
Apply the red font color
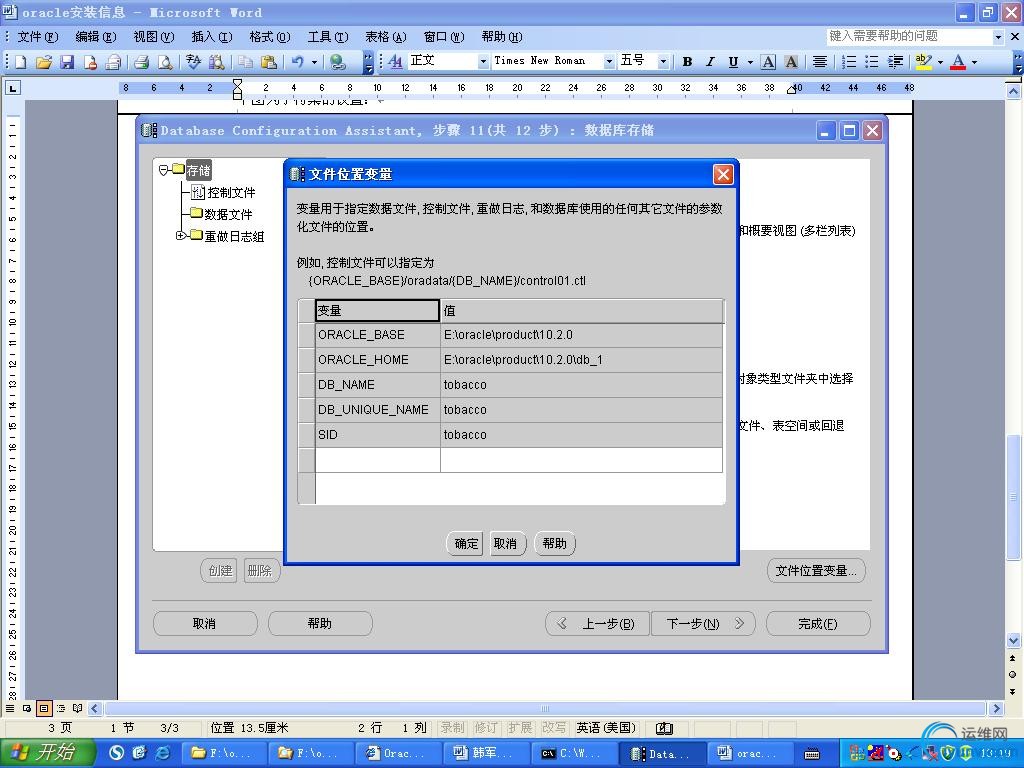coord(958,61)
